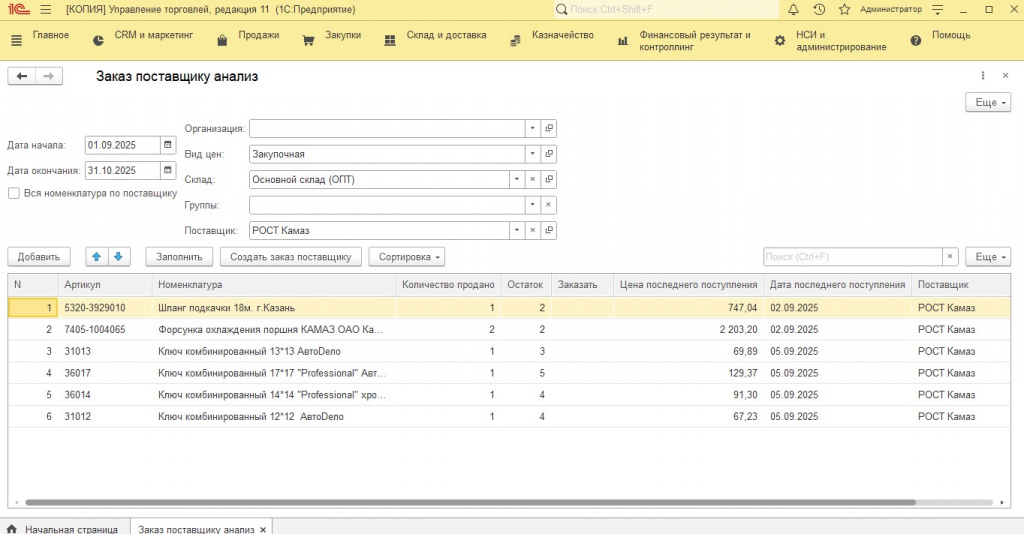Focus the global search field
This screenshot has width=1024, height=534.
666,10
